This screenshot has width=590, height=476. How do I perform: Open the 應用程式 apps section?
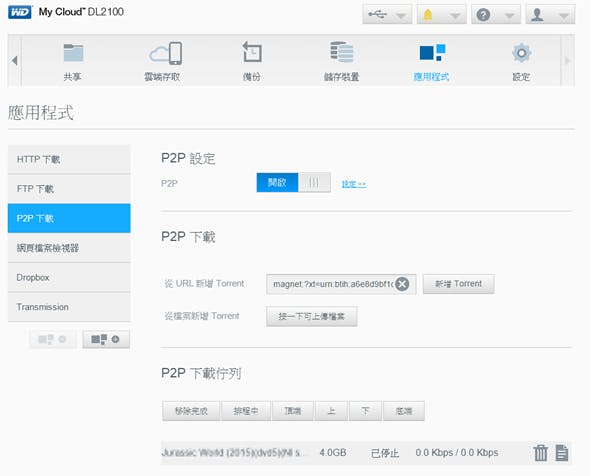pyautogui.click(x=431, y=61)
